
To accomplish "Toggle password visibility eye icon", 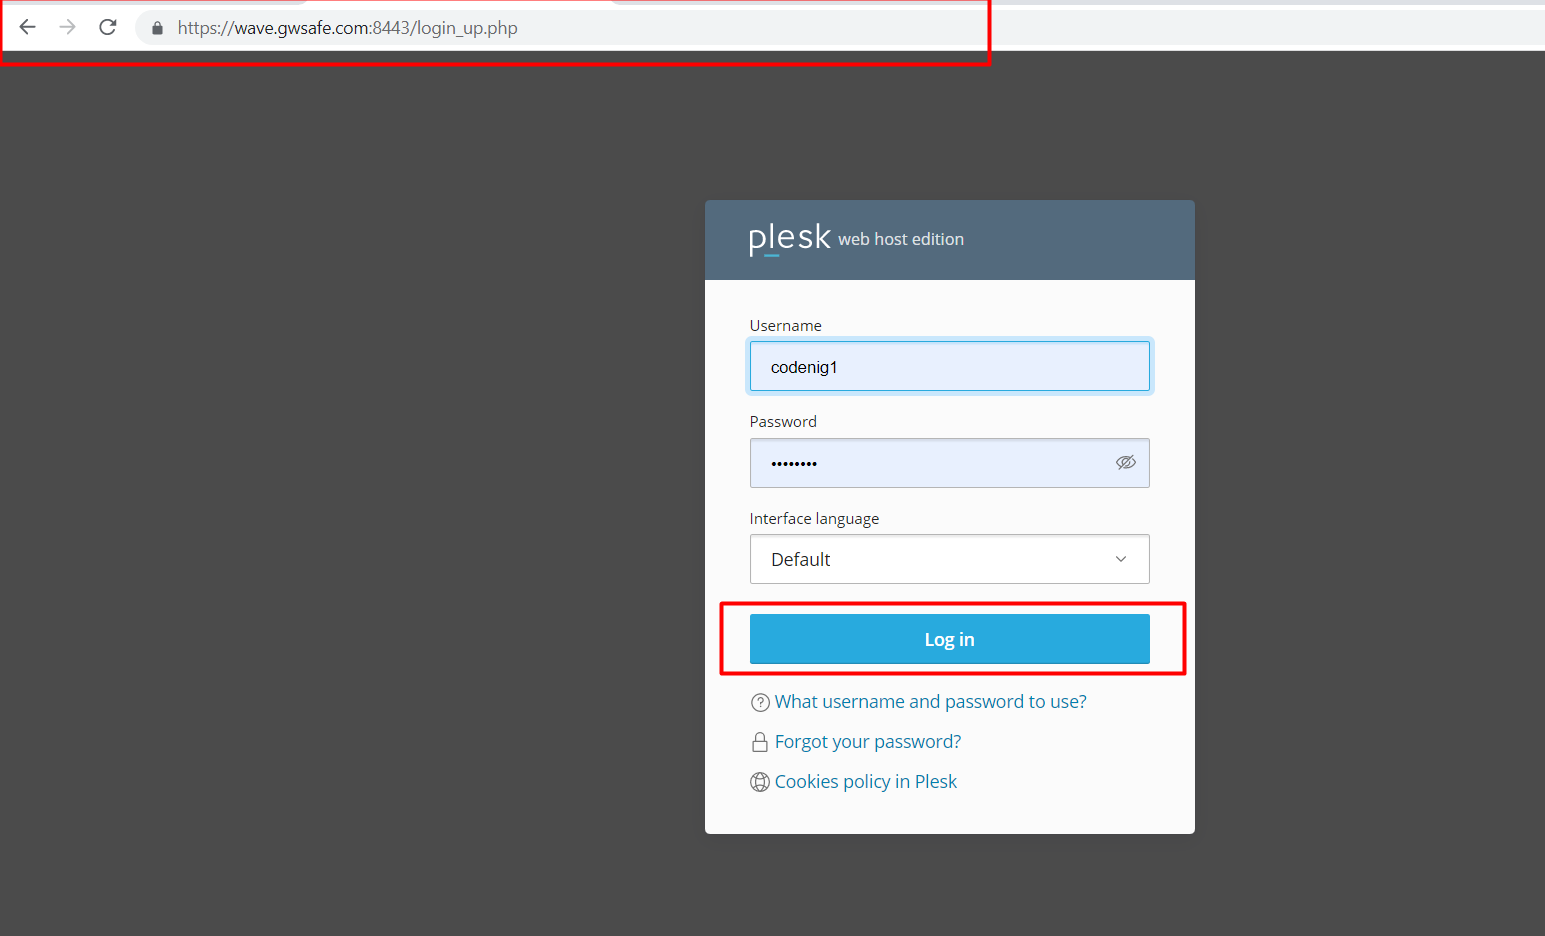I will point(1126,462).
